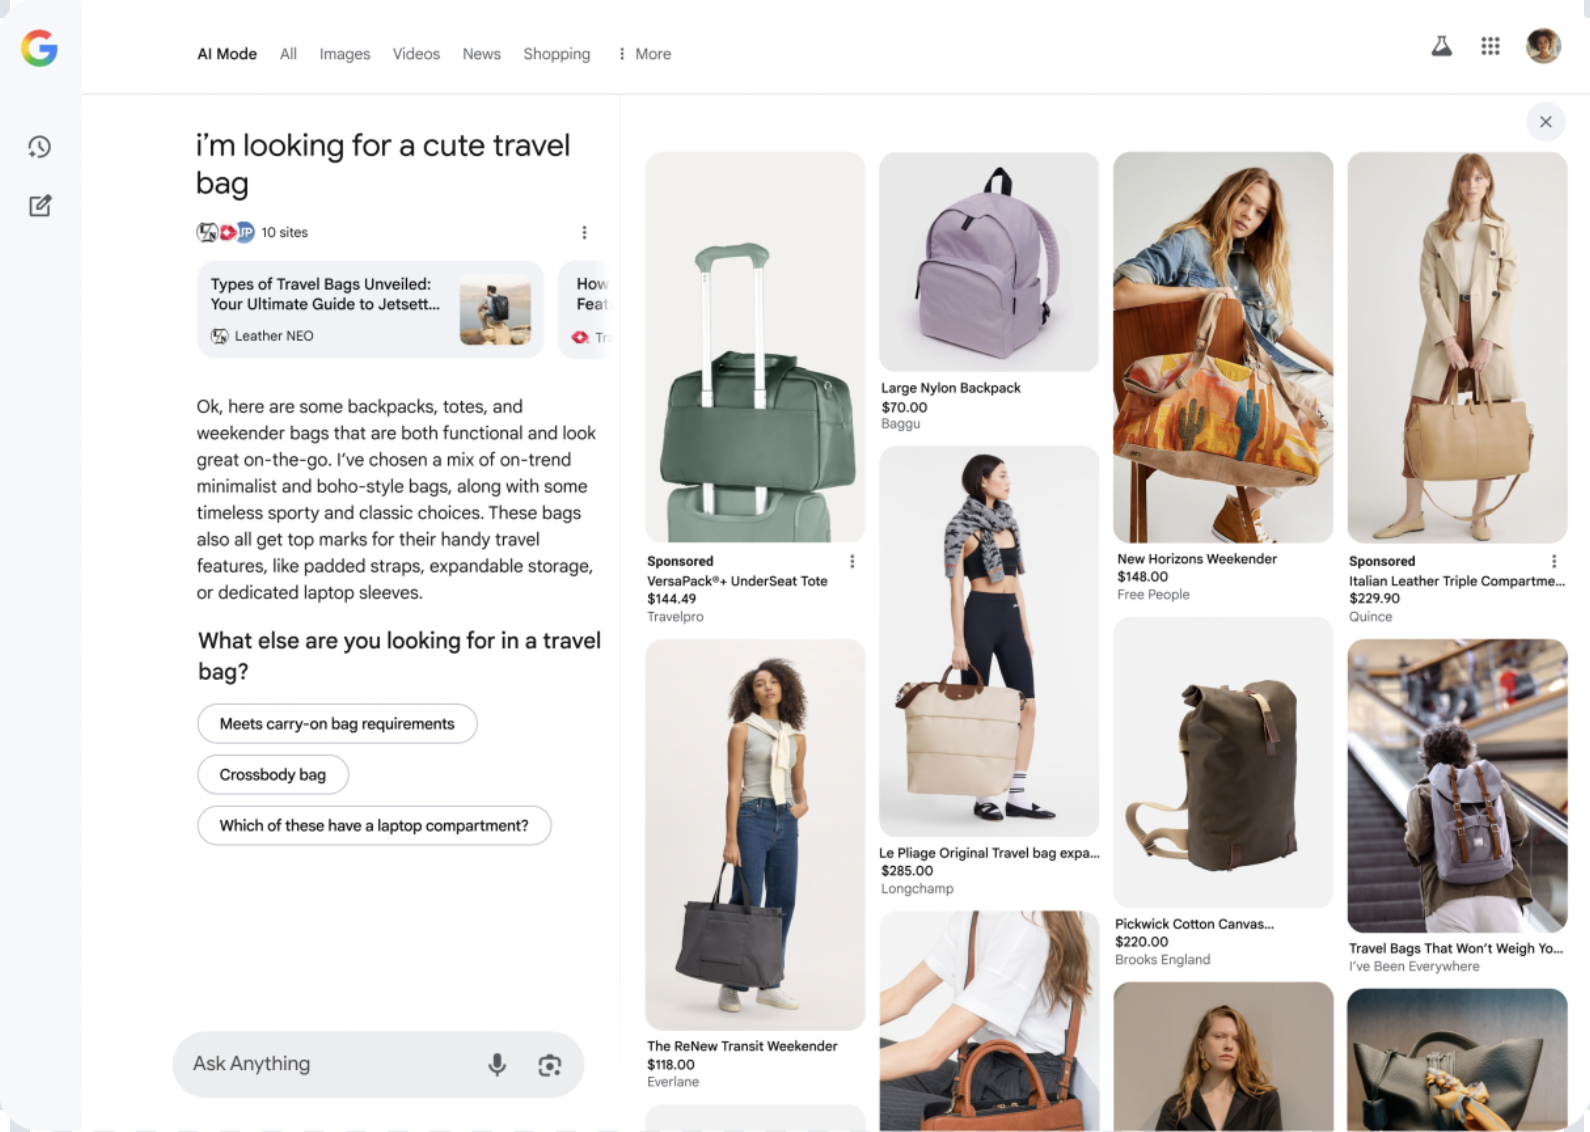Open the Google apps grid
Viewport: 1590px width, 1132px height.
[1490, 46]
